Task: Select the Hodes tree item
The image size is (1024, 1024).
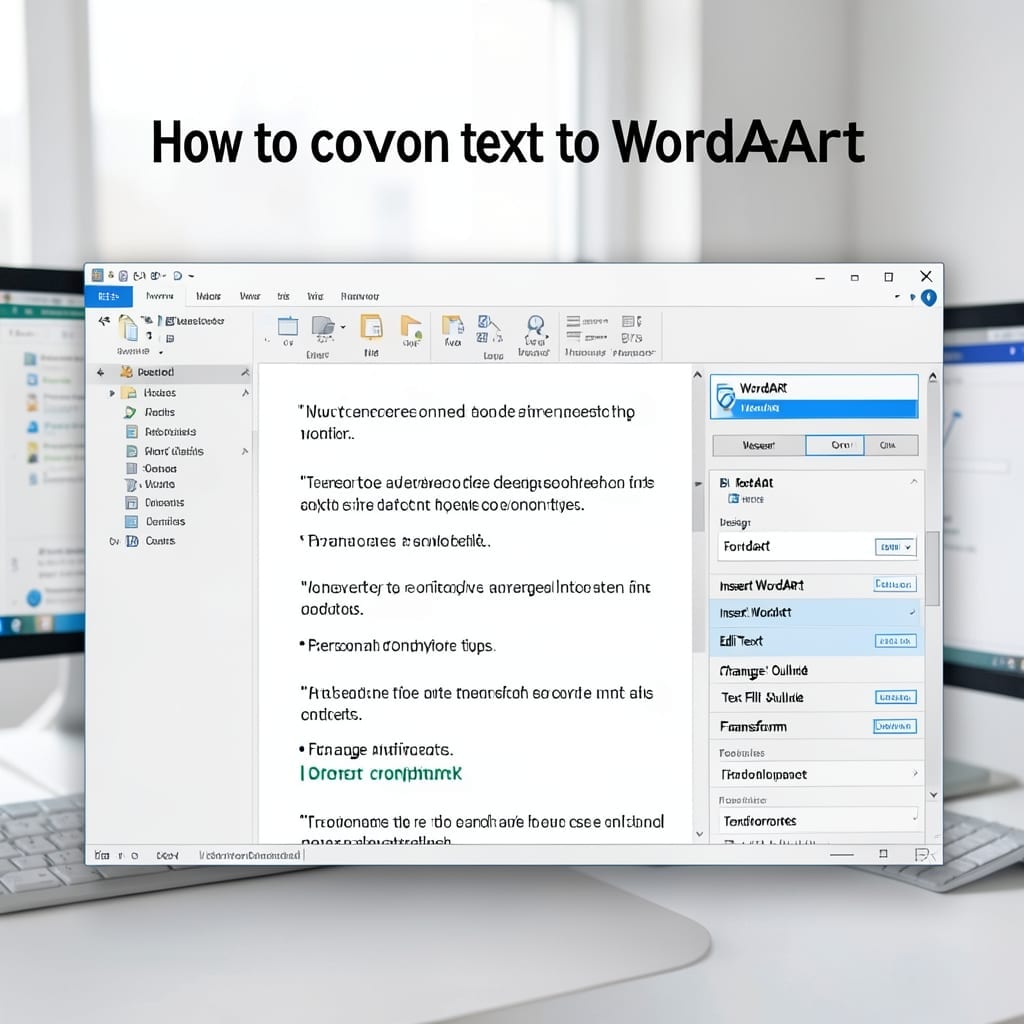Action: pos(160,393)
